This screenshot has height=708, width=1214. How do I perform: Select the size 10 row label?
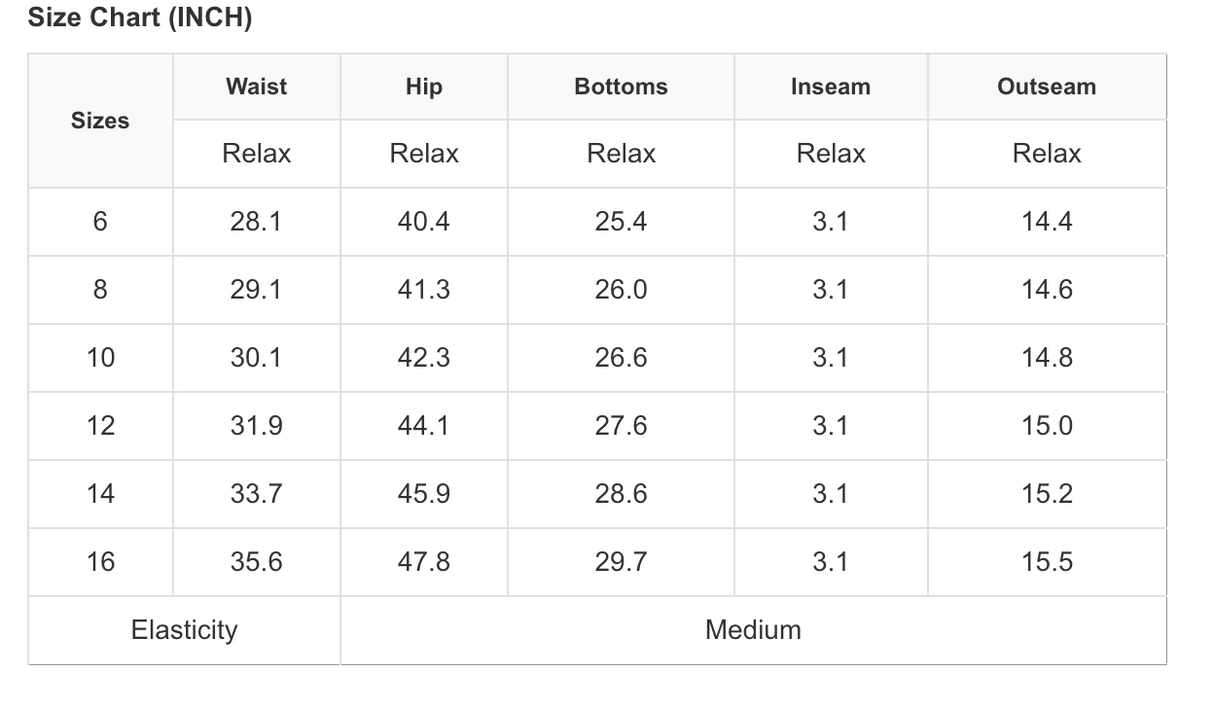[100, 358]
